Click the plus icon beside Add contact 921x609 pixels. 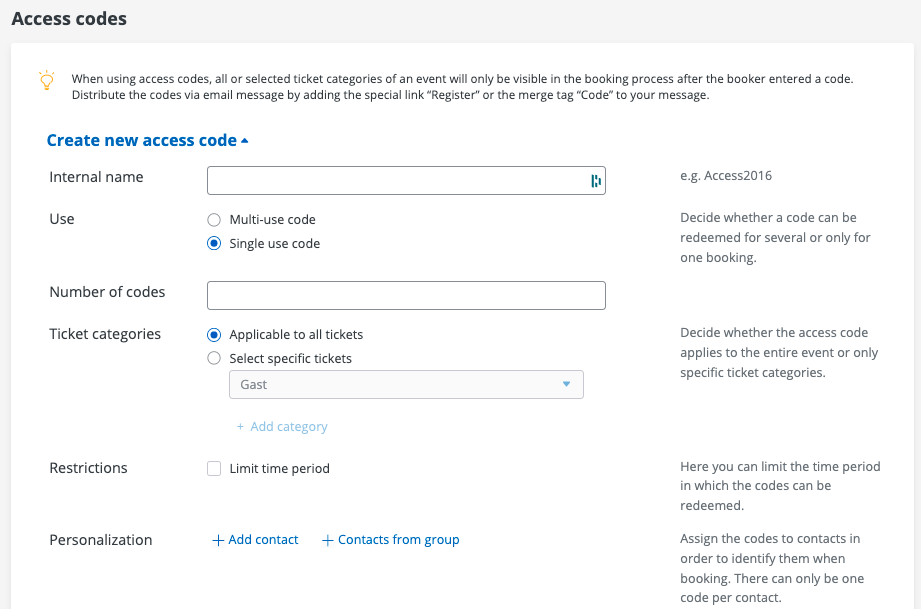(x=218, y=540)
